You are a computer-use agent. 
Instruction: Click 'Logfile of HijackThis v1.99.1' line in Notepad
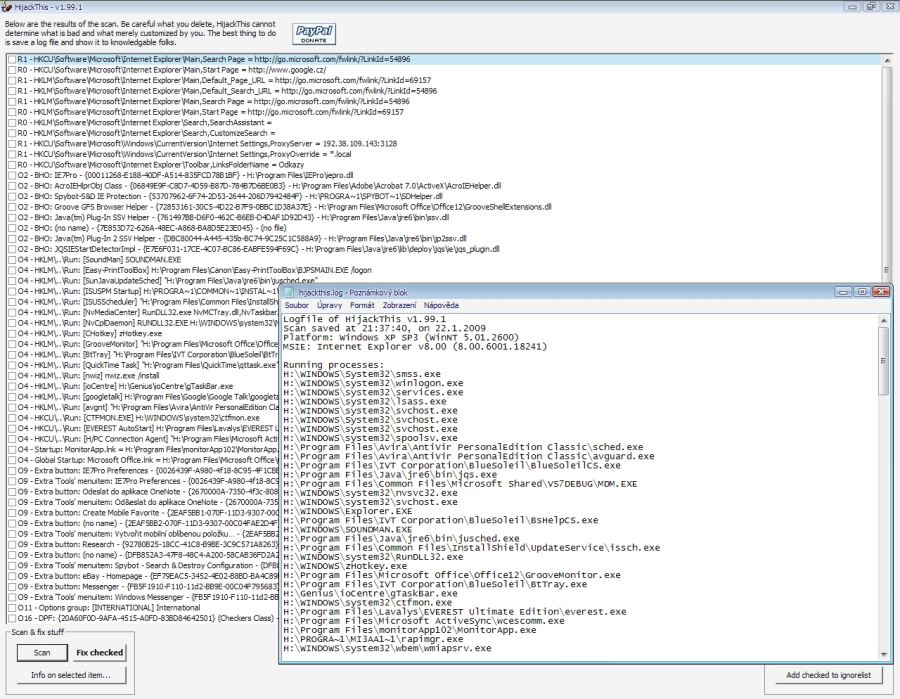point(364,319)
